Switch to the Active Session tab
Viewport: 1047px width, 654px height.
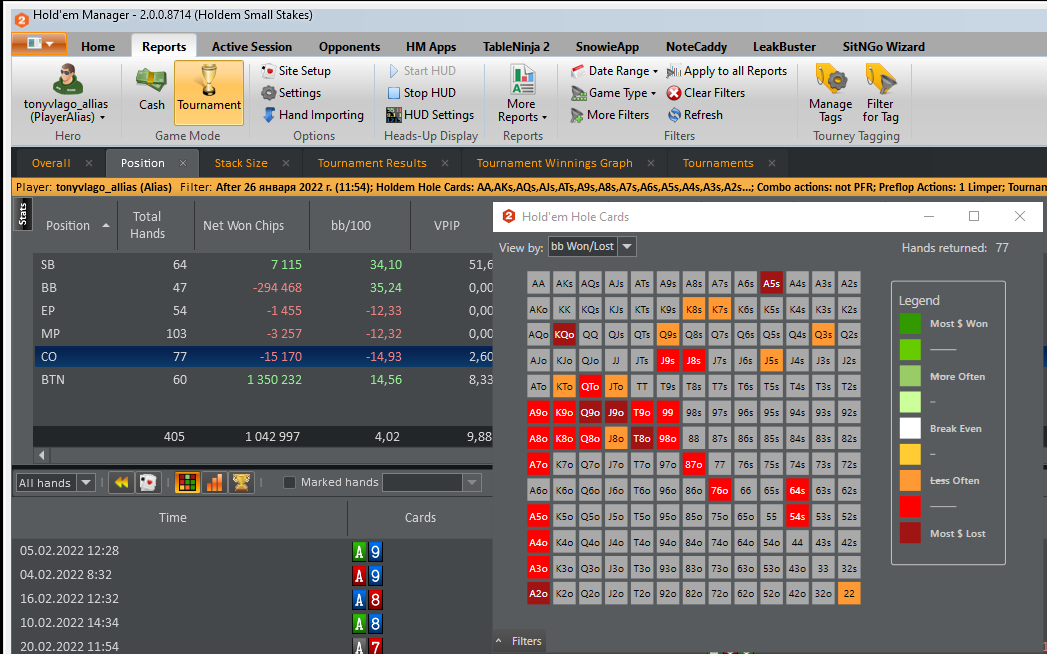point(252,47)
